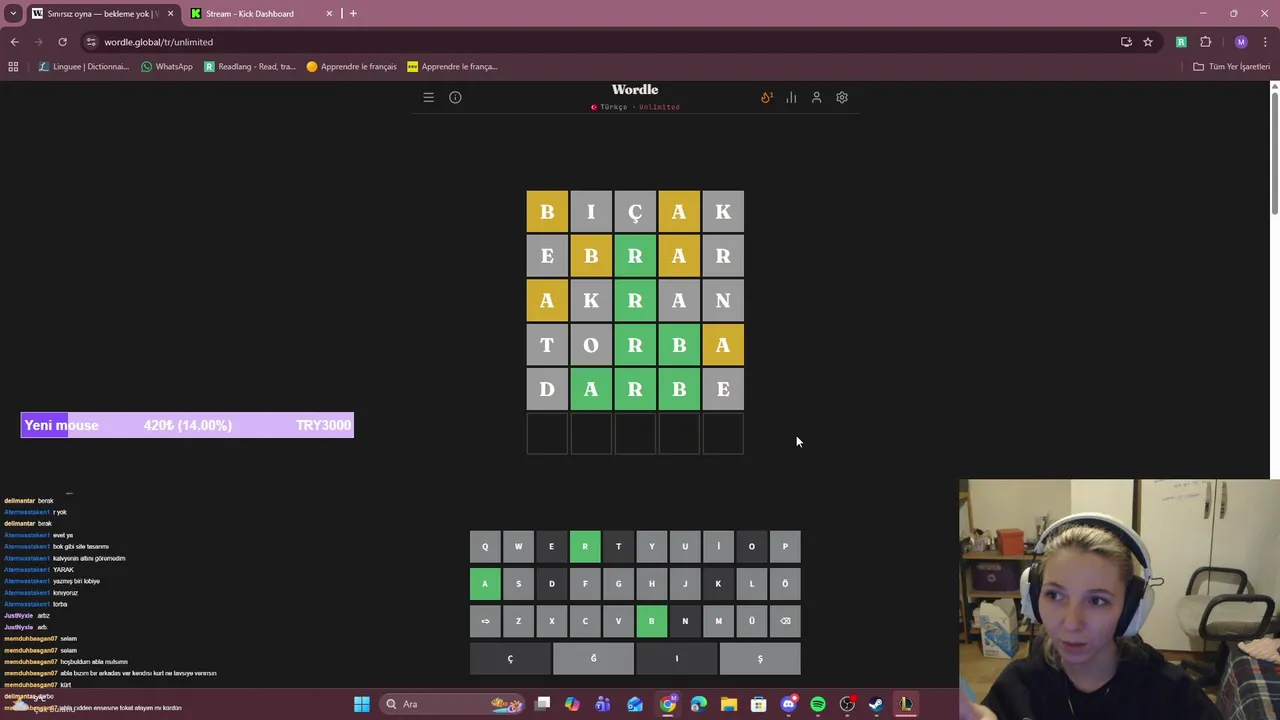Open Chrome three-dot menu
Screen dimensions: 1280x720
click(x=1265, y=42)
